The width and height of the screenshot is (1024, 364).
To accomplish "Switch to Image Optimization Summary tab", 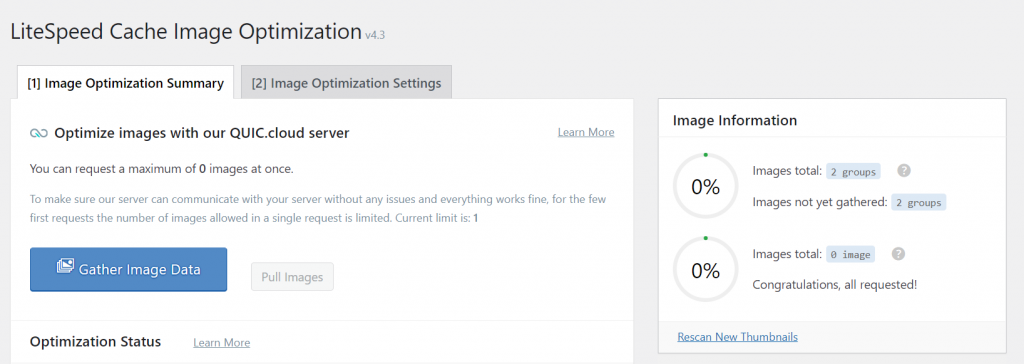I will 125,83.
